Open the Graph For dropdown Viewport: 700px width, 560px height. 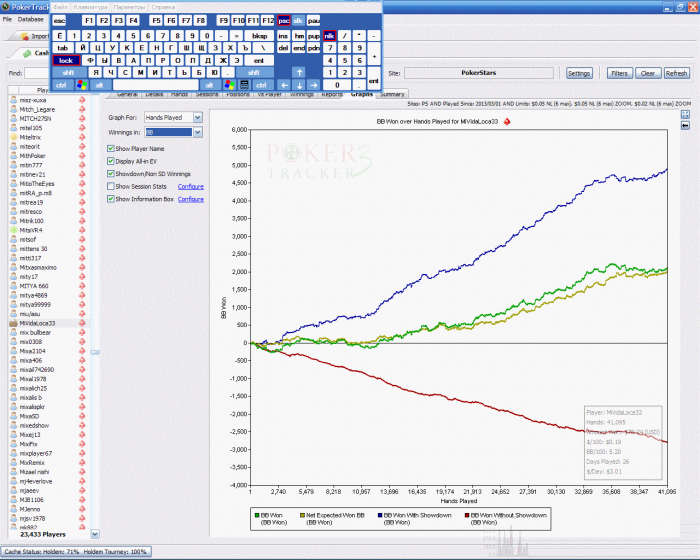click(x=198, y=117)
